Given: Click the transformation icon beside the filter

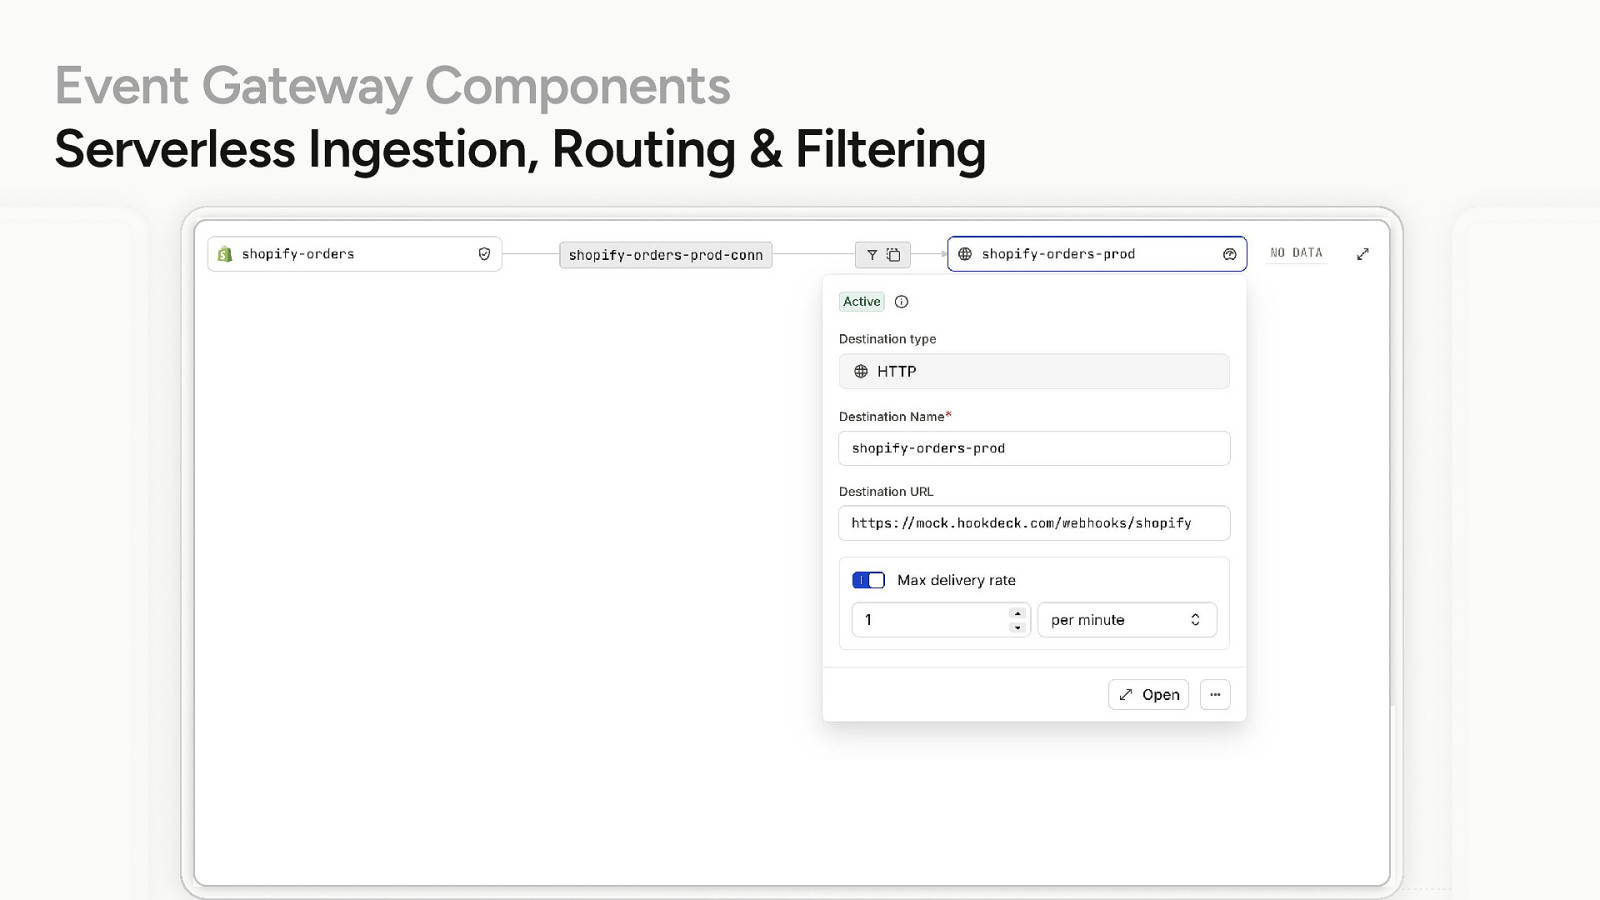Looking at the screenshot, I should coord(894,255).
